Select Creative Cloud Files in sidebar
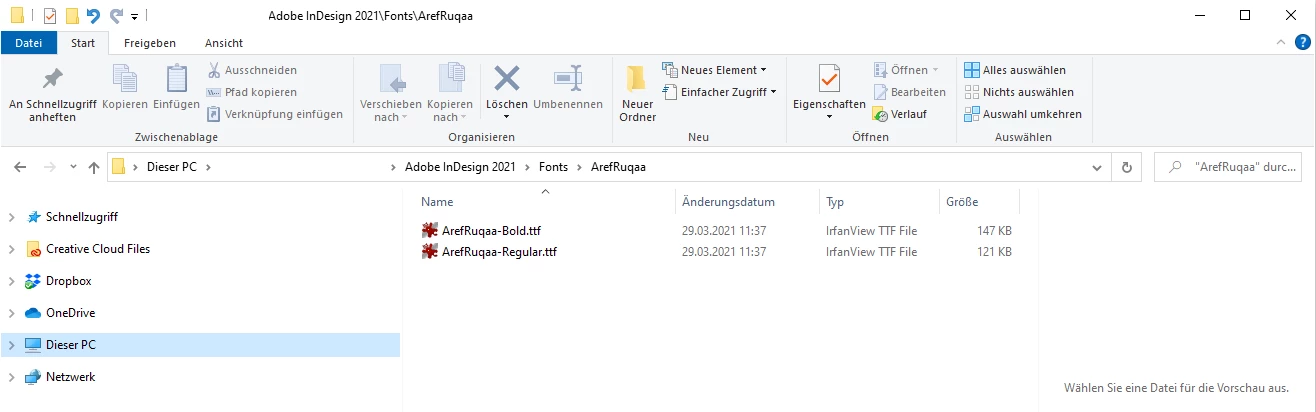1316x412 pixels. tap(98, 249)
